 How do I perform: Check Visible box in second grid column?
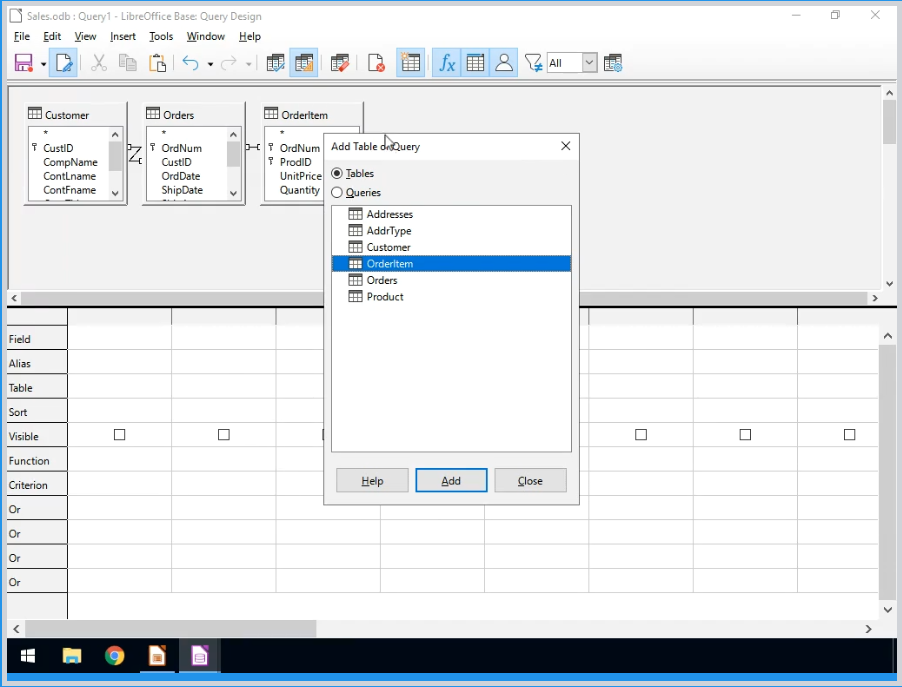(224, 435)
